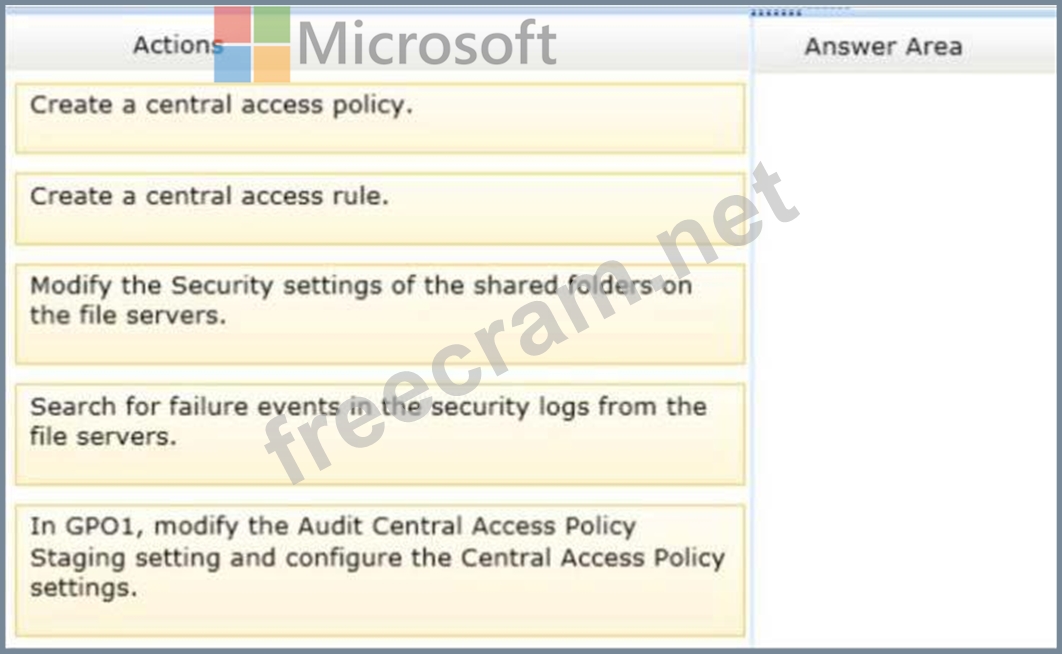
Task: Click the empty Answer Area drop zone
Action: [x=906, y=359]
